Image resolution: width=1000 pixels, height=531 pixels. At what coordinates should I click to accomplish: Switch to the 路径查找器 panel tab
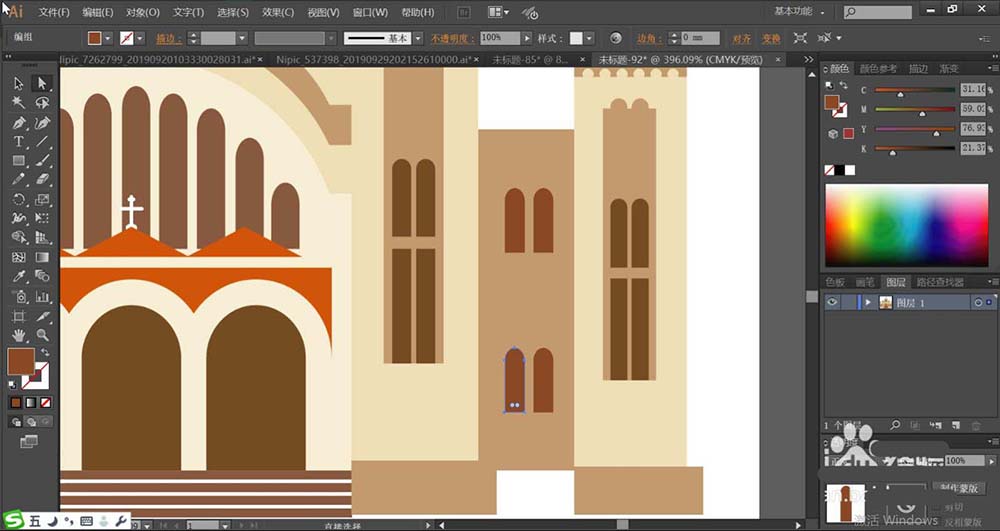pos(940,283)
